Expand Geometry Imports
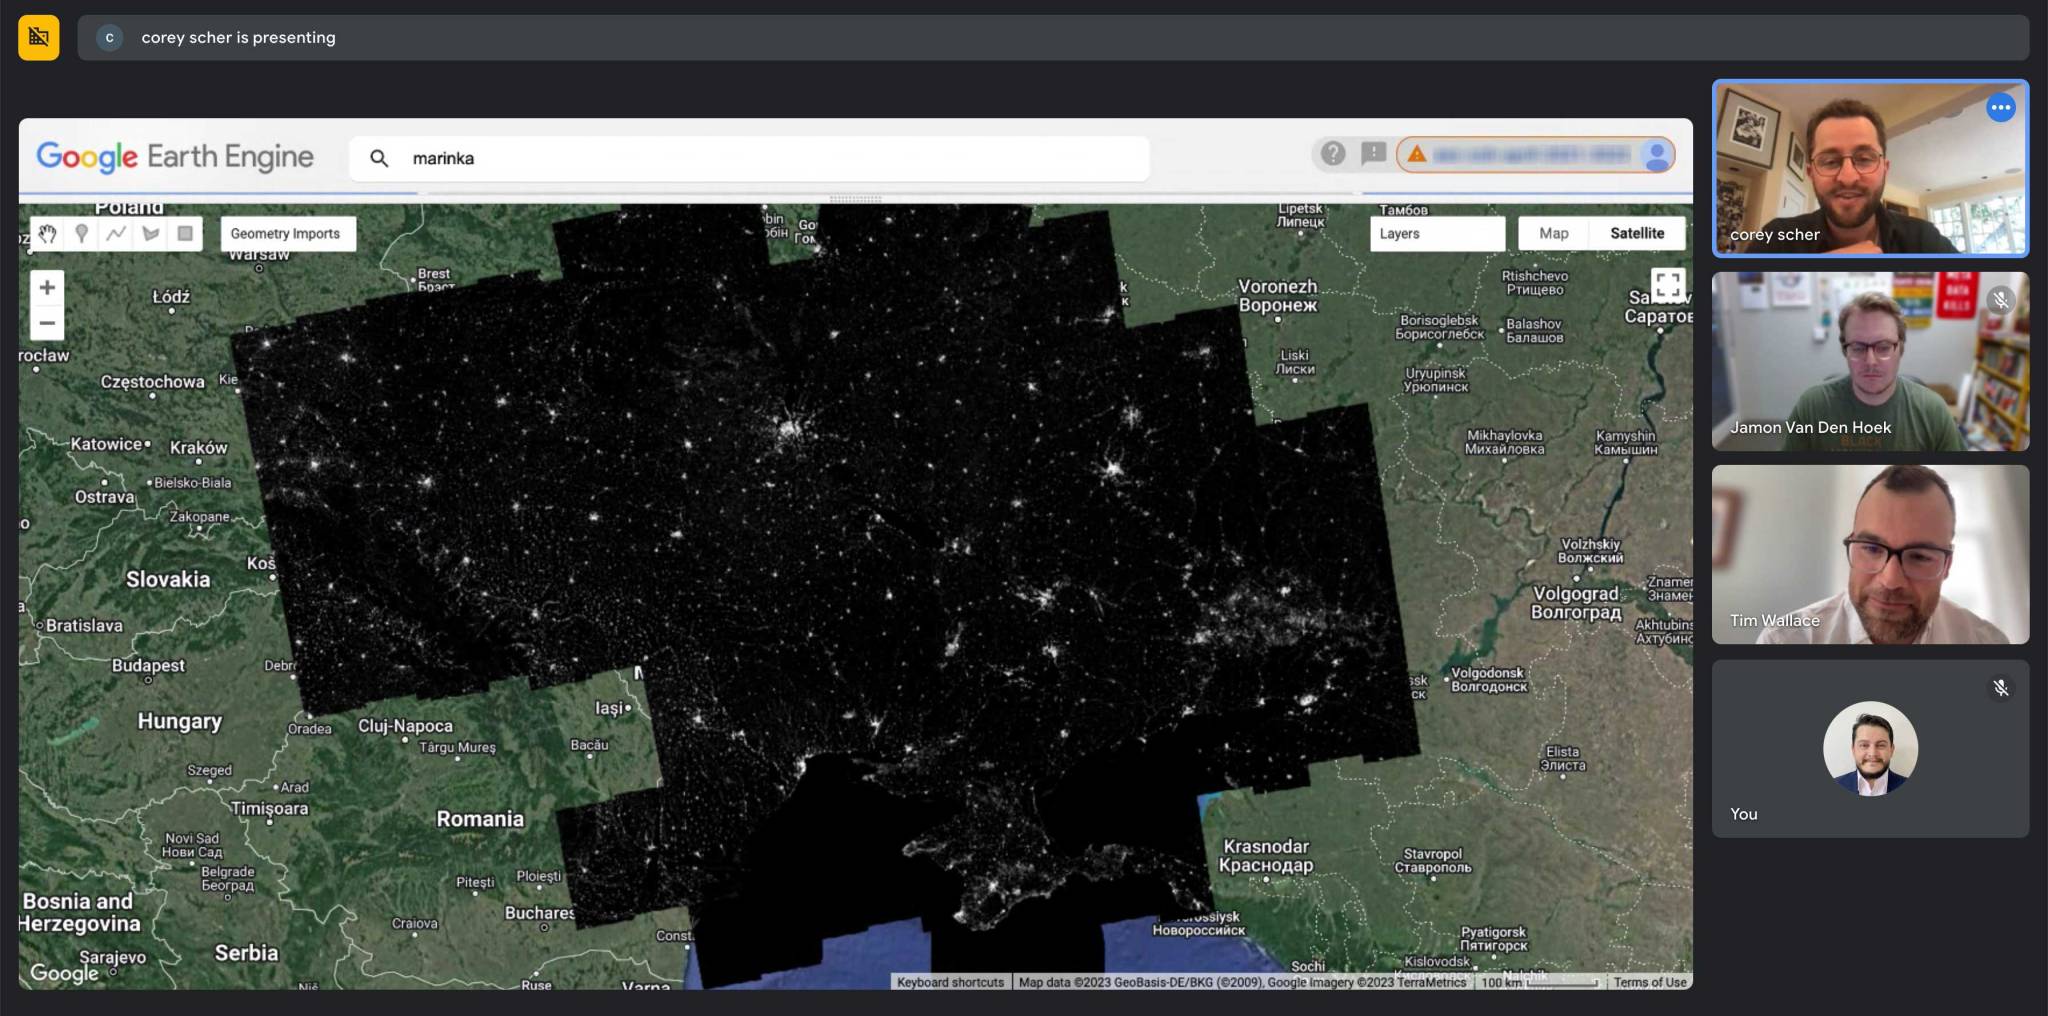 click(x=288, y=233)
